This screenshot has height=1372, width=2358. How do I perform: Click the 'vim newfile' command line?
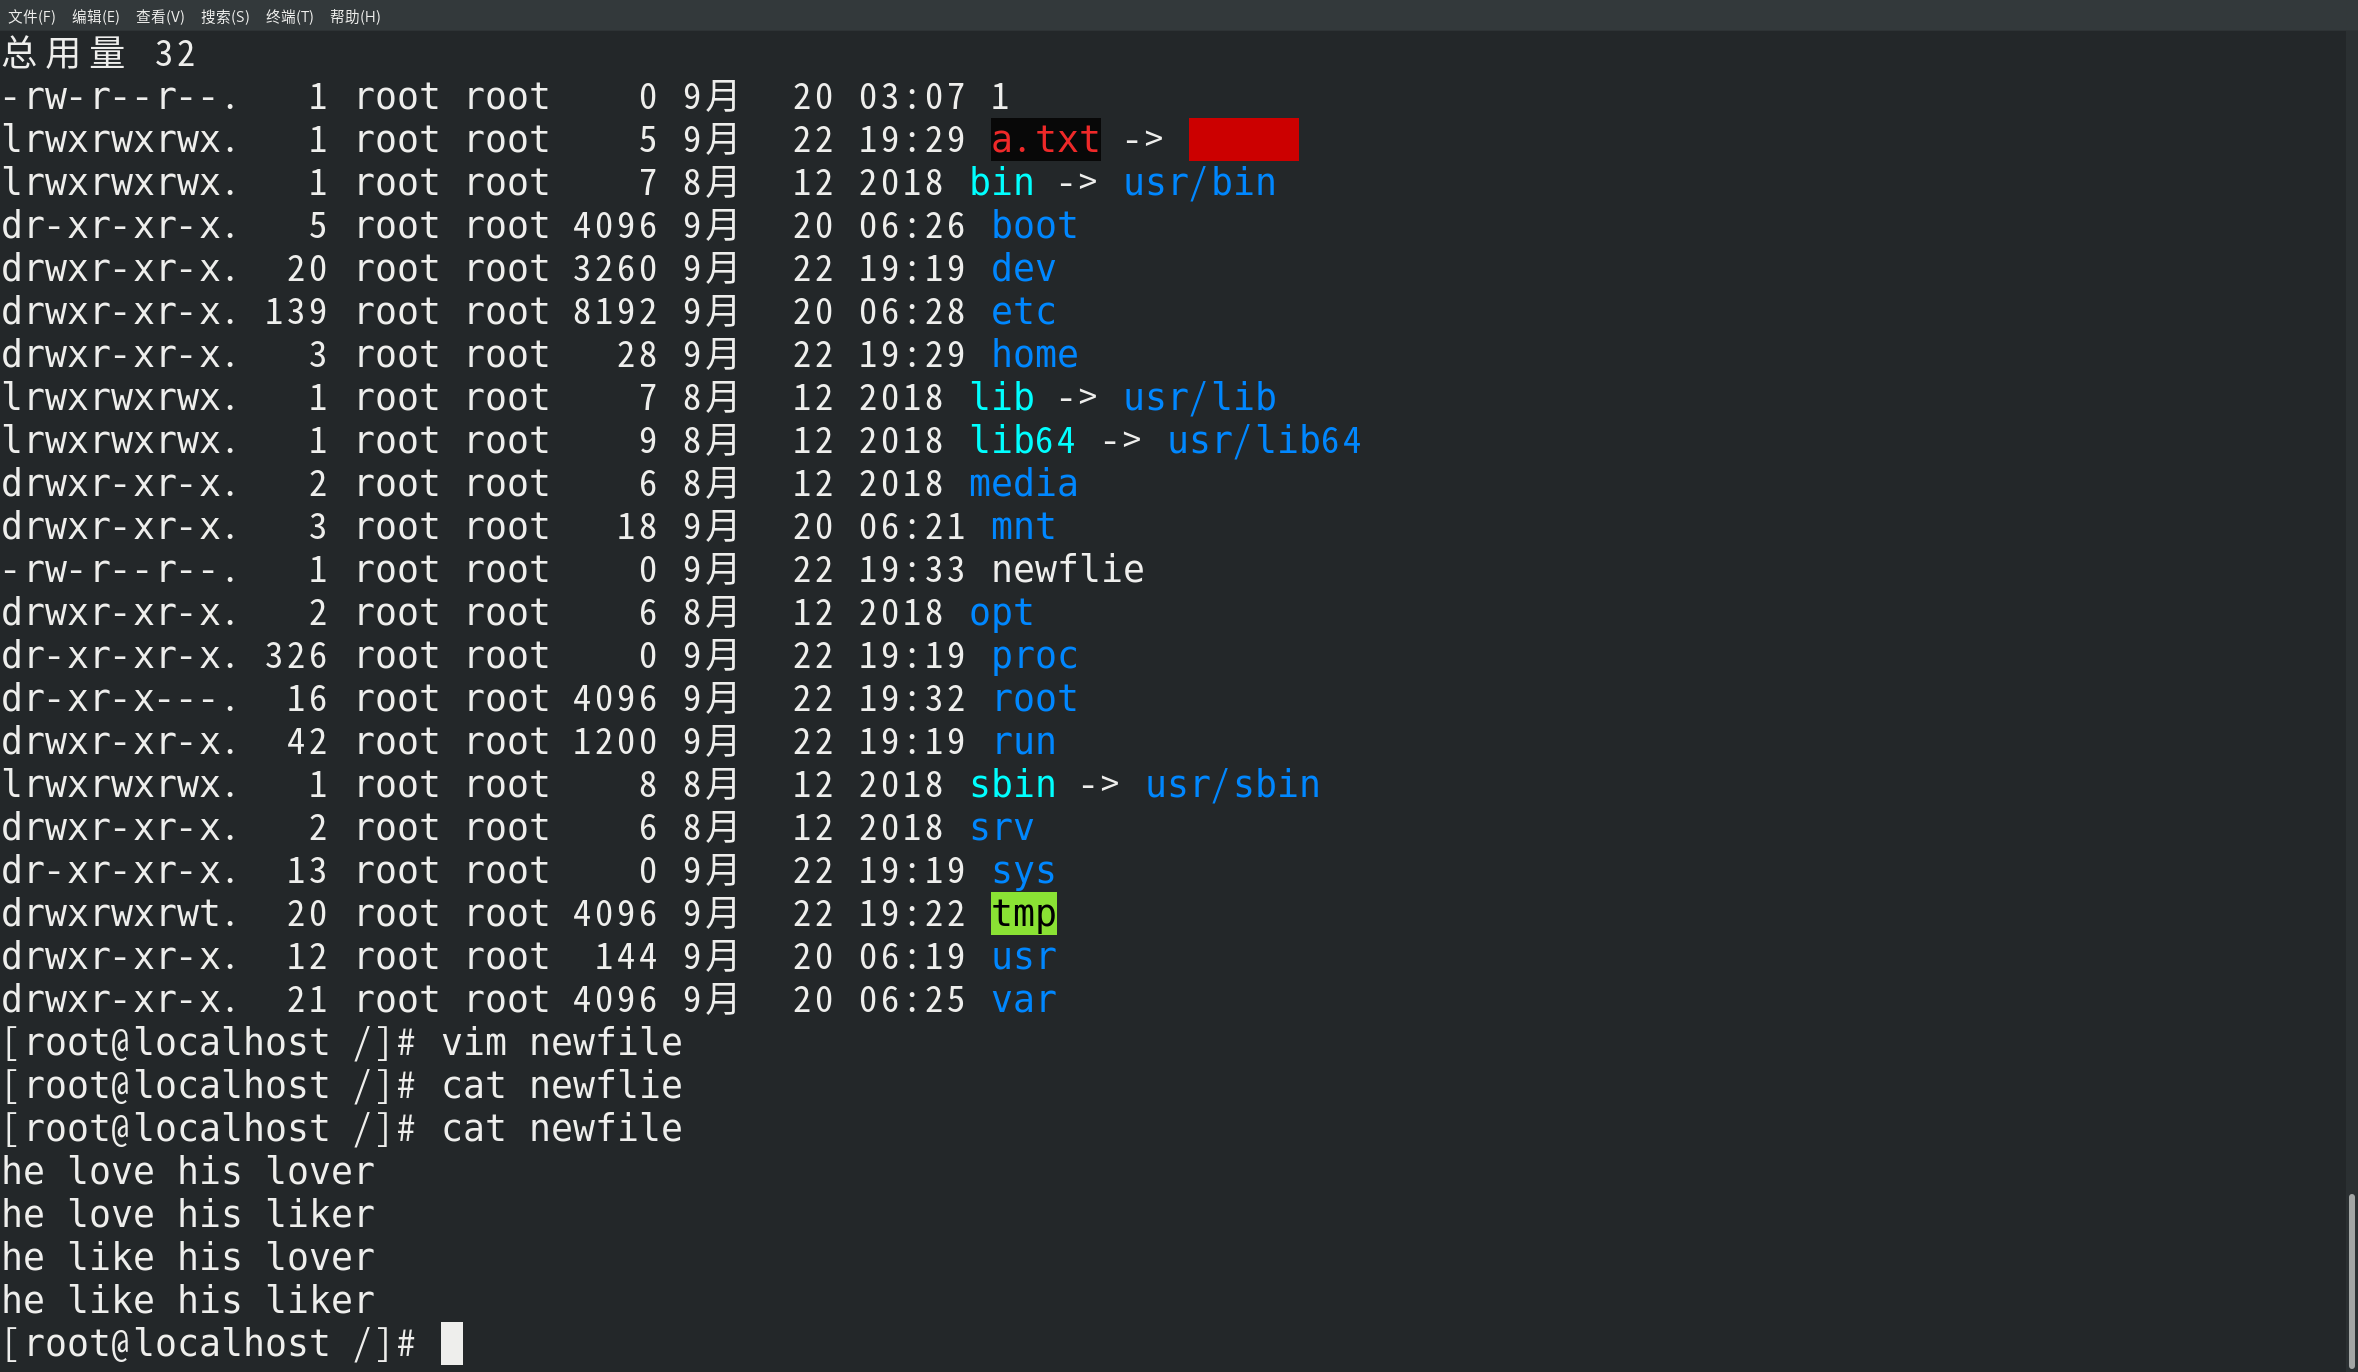tap(561, 1042)
